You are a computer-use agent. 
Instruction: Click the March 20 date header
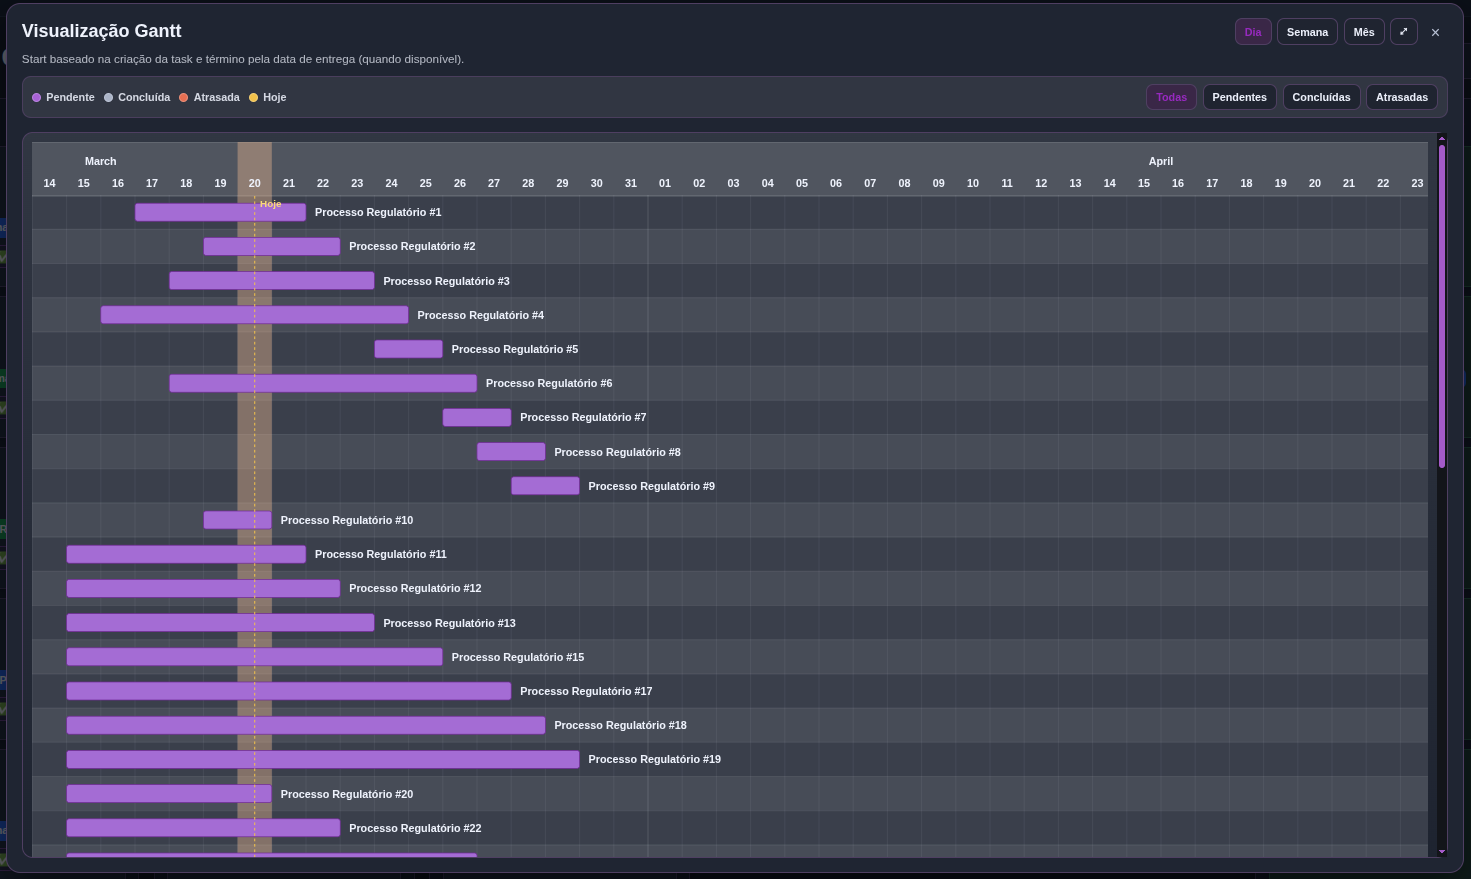pyautogui.click(x=254, y=183)
